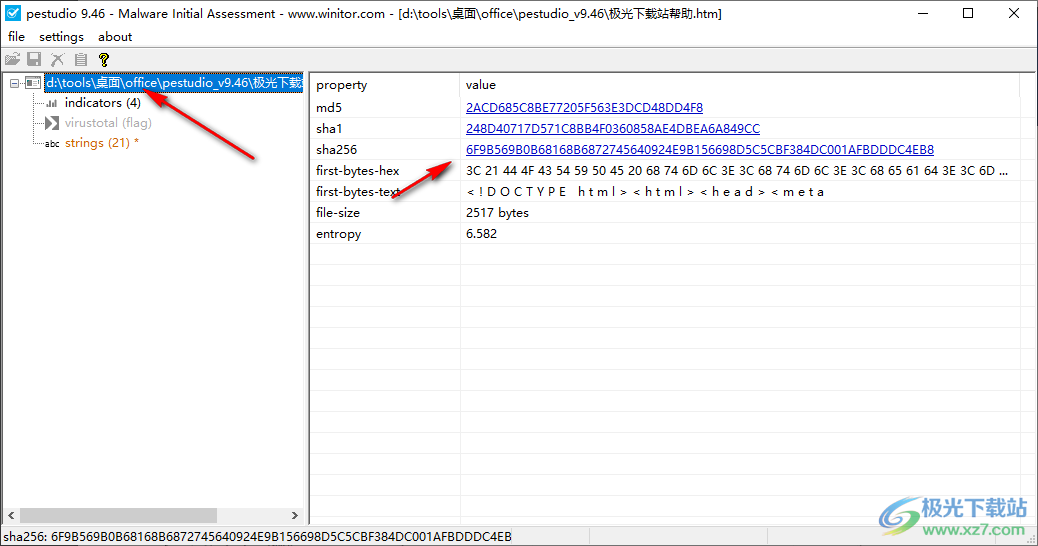1038x546 pixels.
Task: Click the sha256 status bar text
Action: (x=258, y=536)
